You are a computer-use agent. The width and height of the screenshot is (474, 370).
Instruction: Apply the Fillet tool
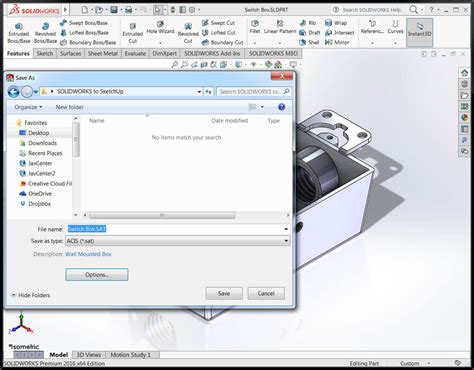(255, 27)
